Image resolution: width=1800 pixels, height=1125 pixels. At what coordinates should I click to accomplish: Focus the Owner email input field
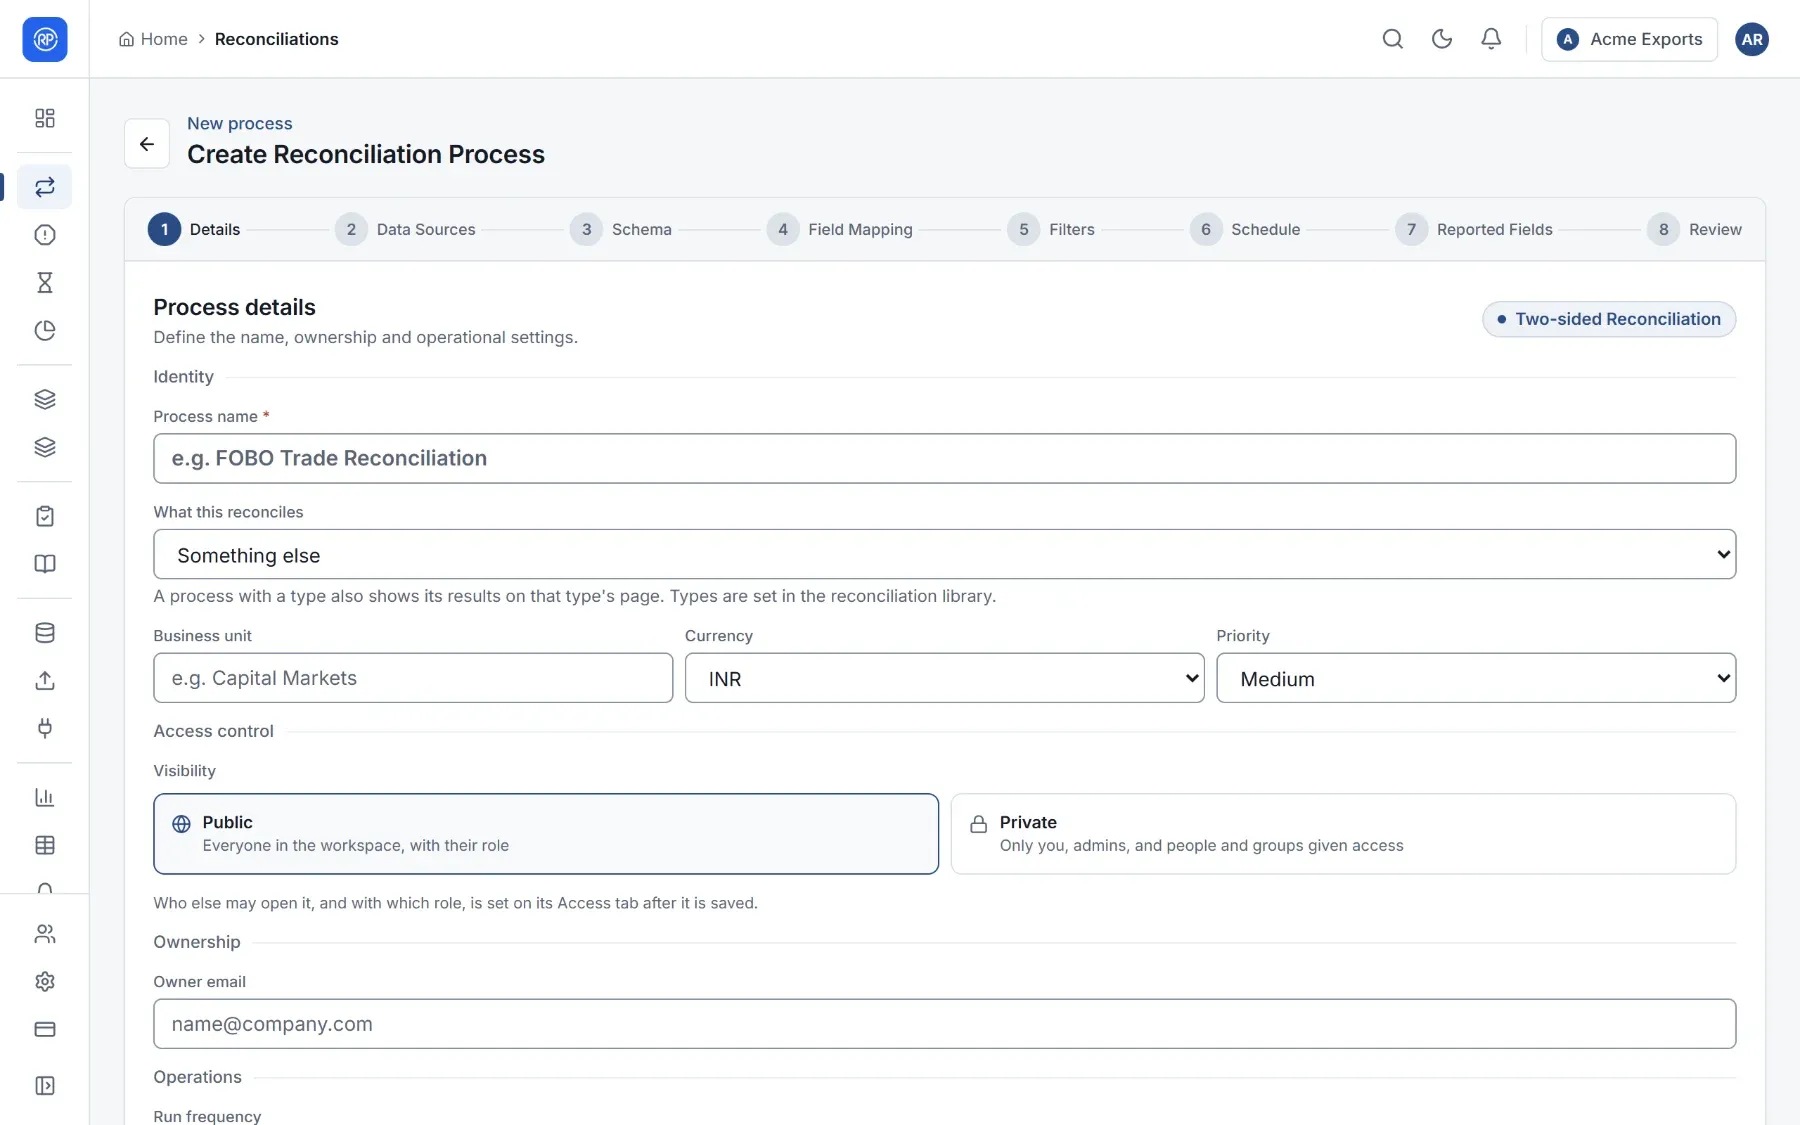pos(945,1024)
